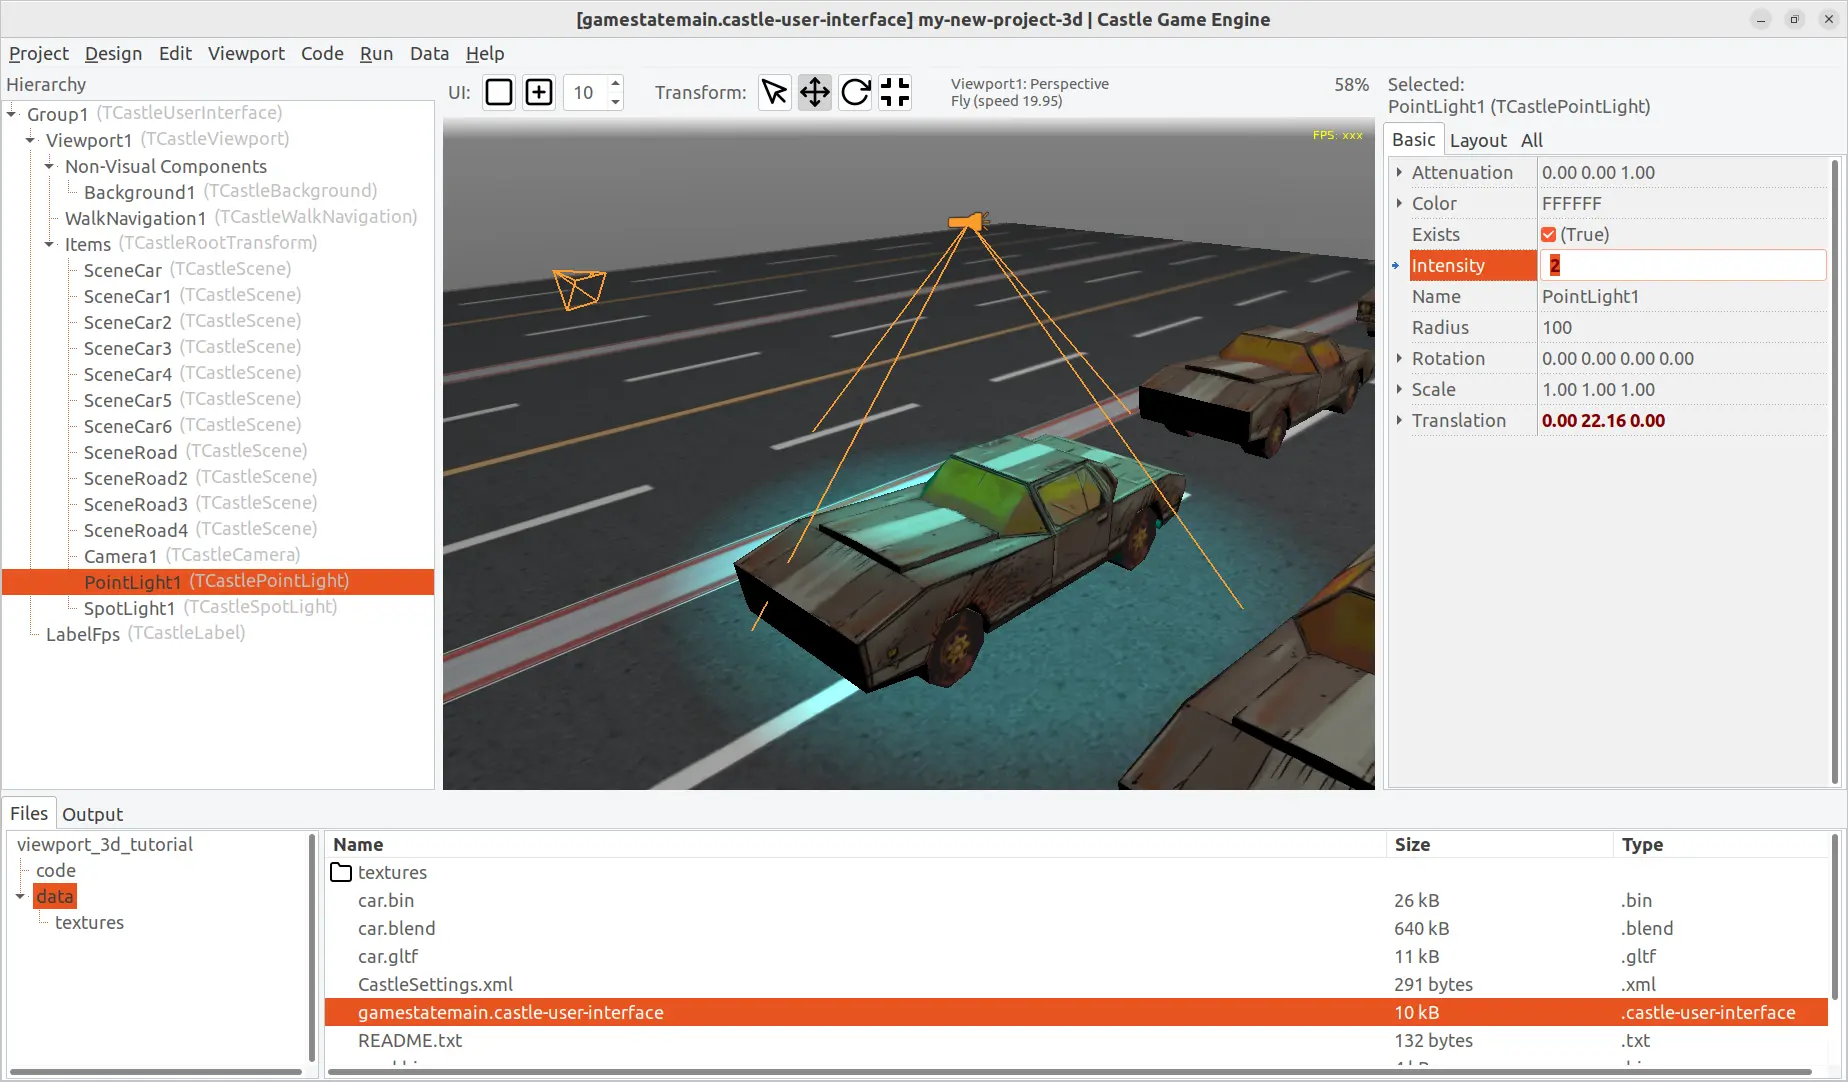The image size is (1848, 1082).
Task: Increase the UI snap value with up arrow
Action: click(615, 83)
